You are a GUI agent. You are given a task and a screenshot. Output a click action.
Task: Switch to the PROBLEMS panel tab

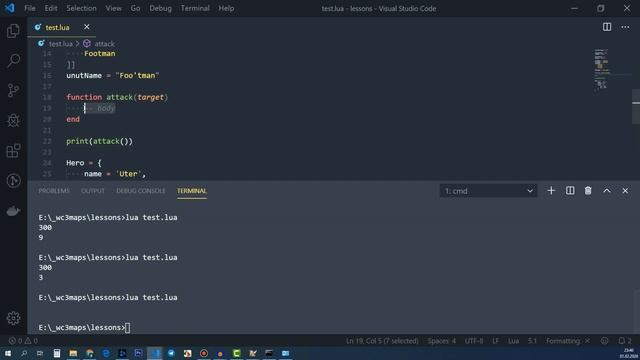tap(54, 191)
